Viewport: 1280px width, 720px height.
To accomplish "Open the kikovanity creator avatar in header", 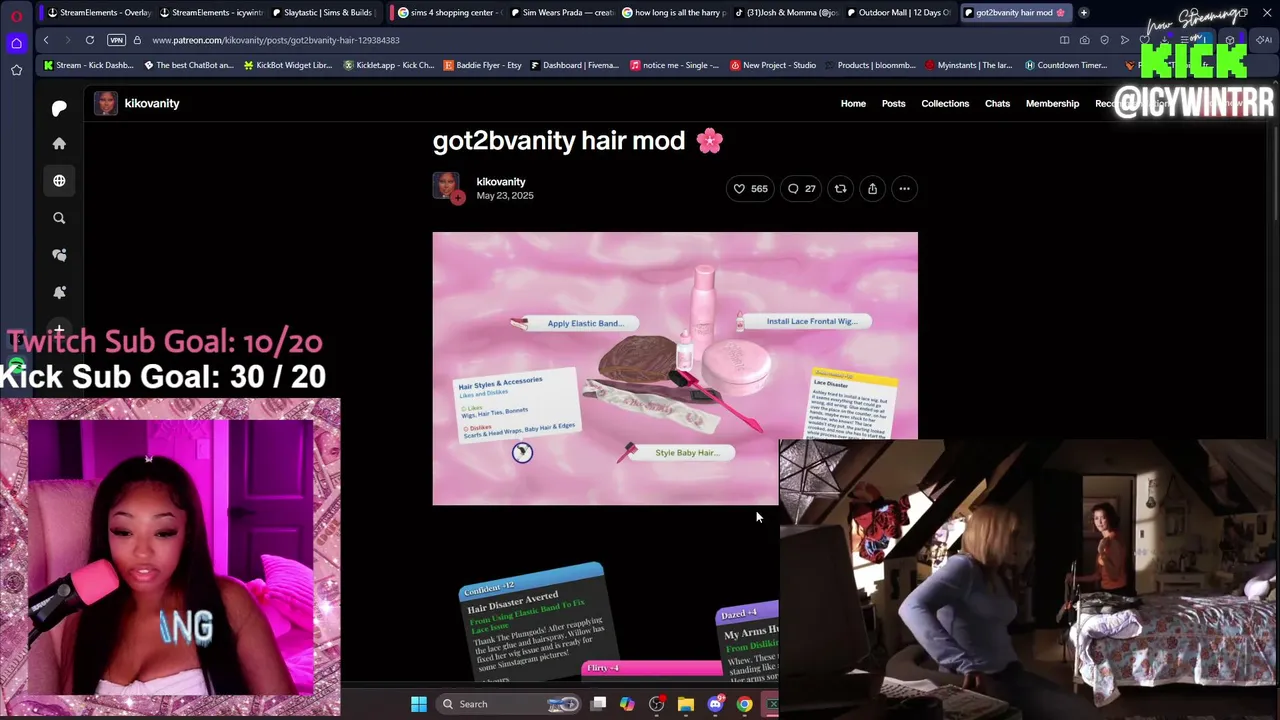I will (x=105, y=103).
